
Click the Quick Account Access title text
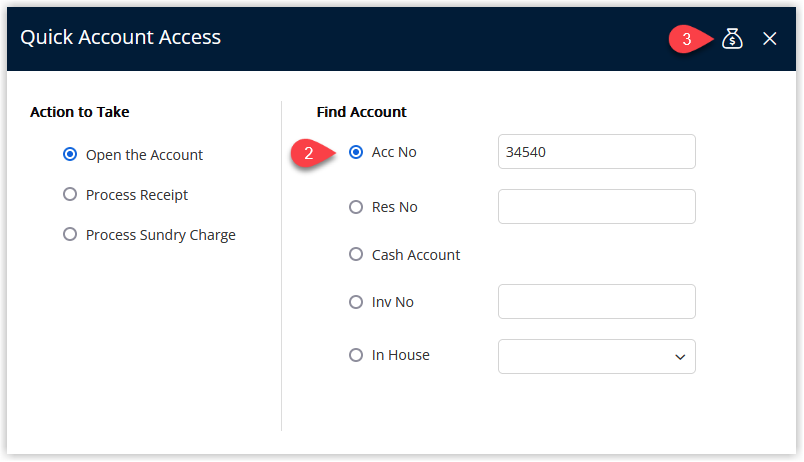pyautogui.click(x=120, y=37)
